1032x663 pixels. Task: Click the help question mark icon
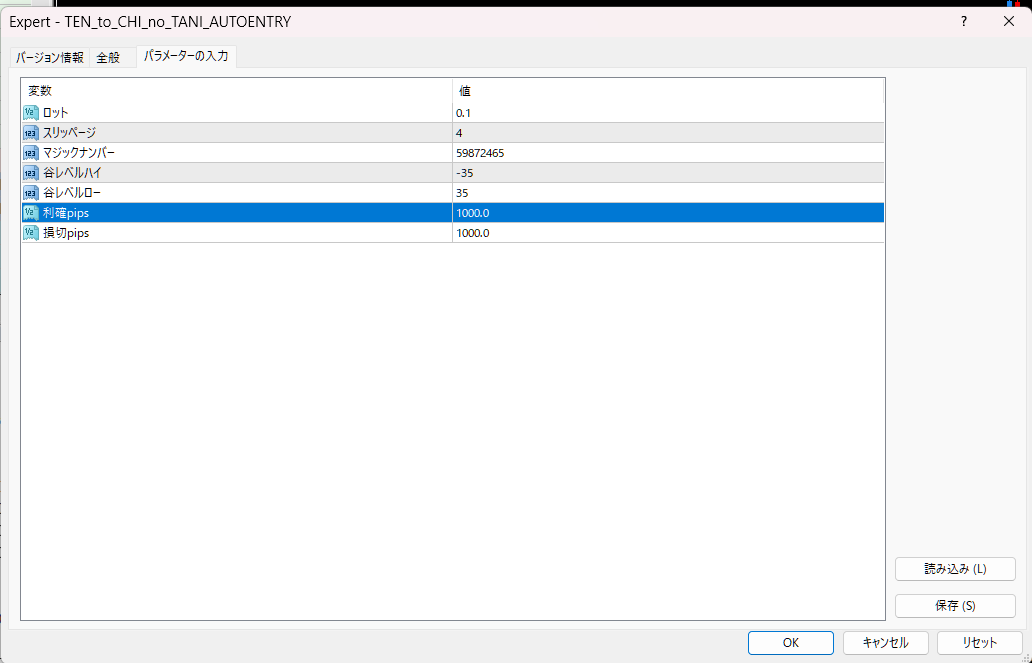[x=963, y=21]
